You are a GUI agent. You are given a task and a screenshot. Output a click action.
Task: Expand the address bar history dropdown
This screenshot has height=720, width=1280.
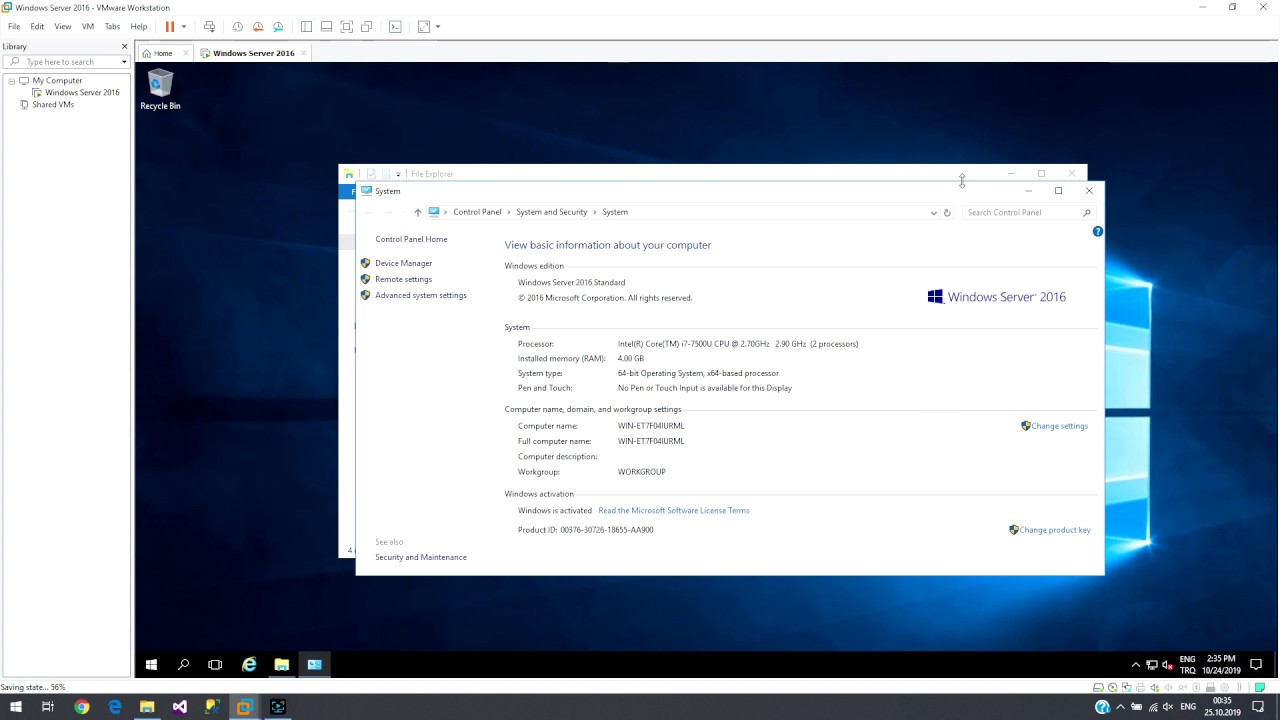click(x=934, y=212)
